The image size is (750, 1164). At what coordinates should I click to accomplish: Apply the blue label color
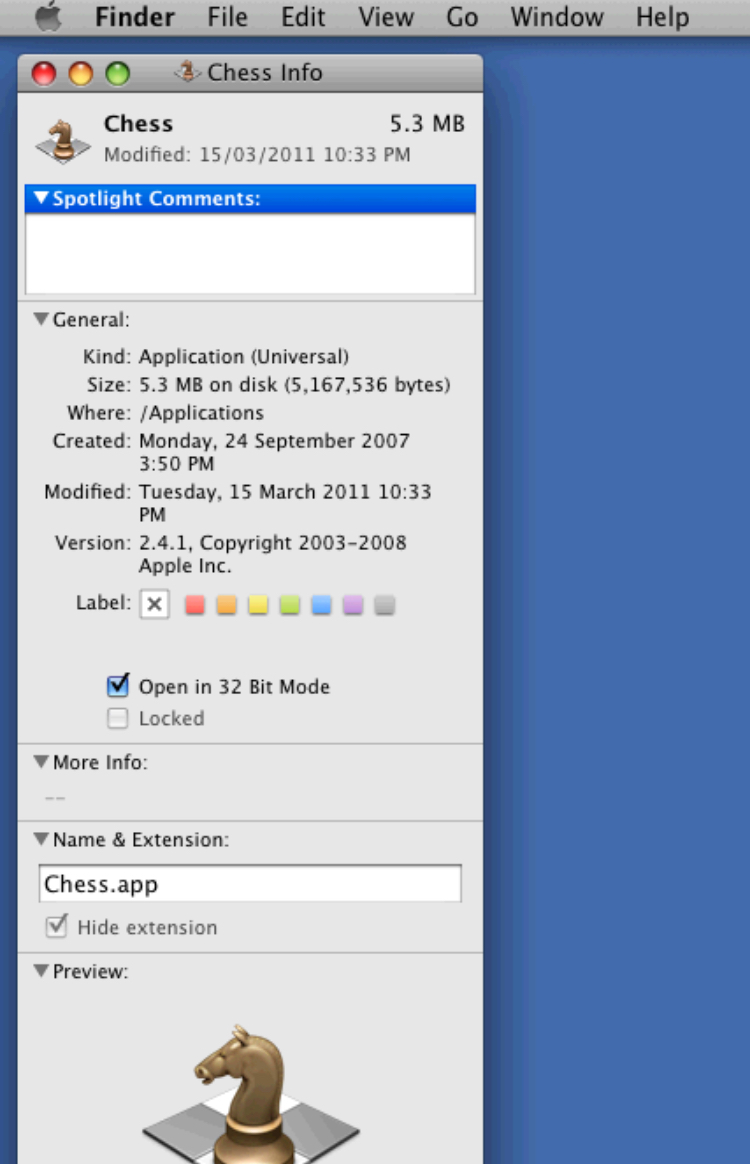pyautogui.click(x=322, y=605)
